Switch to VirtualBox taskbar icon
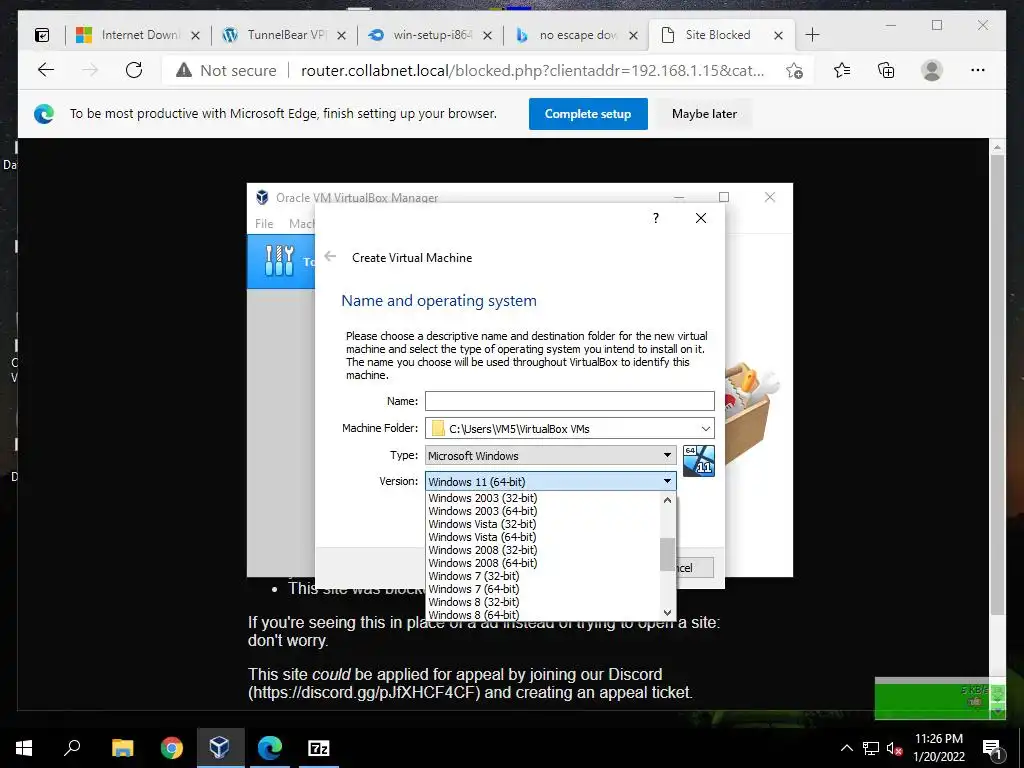Screen dimensions: 1024x768 (220, 748)
